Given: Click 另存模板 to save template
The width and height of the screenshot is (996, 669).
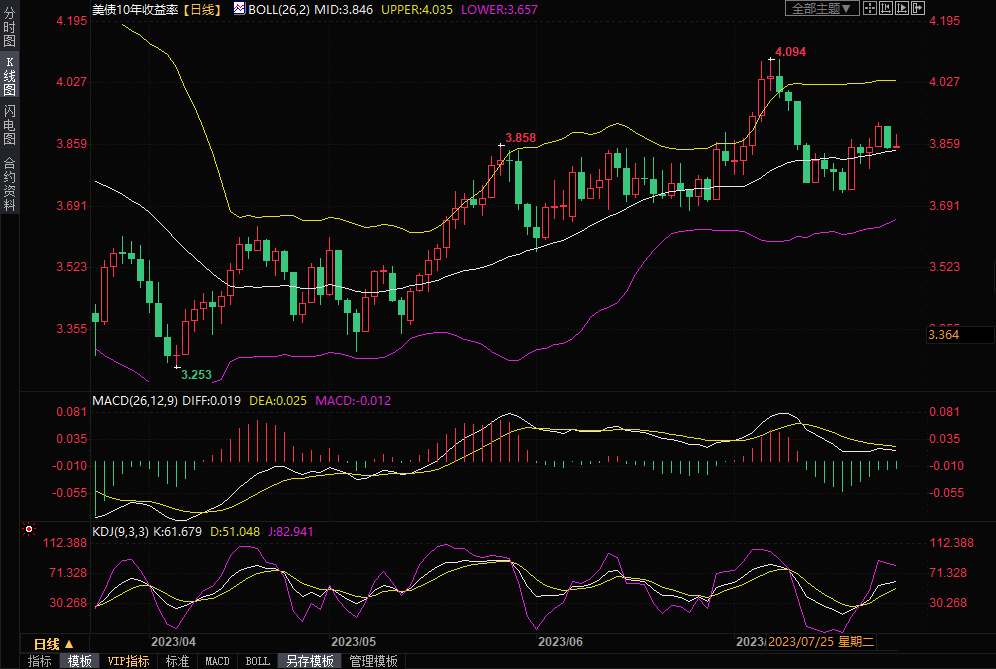Looking at the screenshot, I should coord(309,661).
